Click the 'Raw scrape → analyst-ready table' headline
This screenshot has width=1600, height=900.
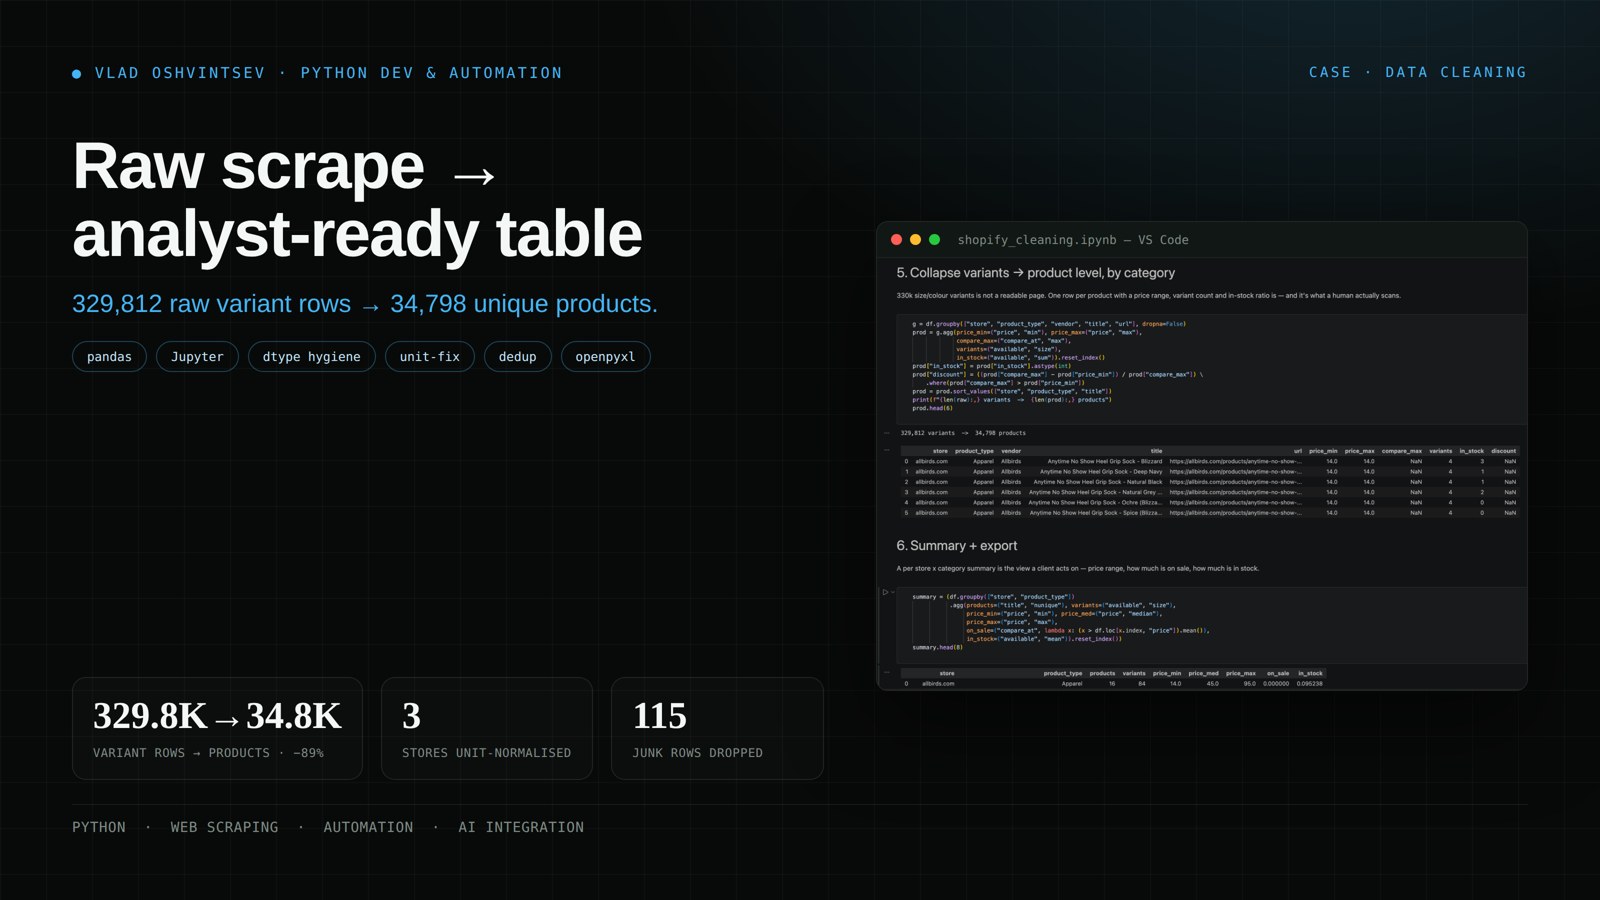[x=357, y=199]
